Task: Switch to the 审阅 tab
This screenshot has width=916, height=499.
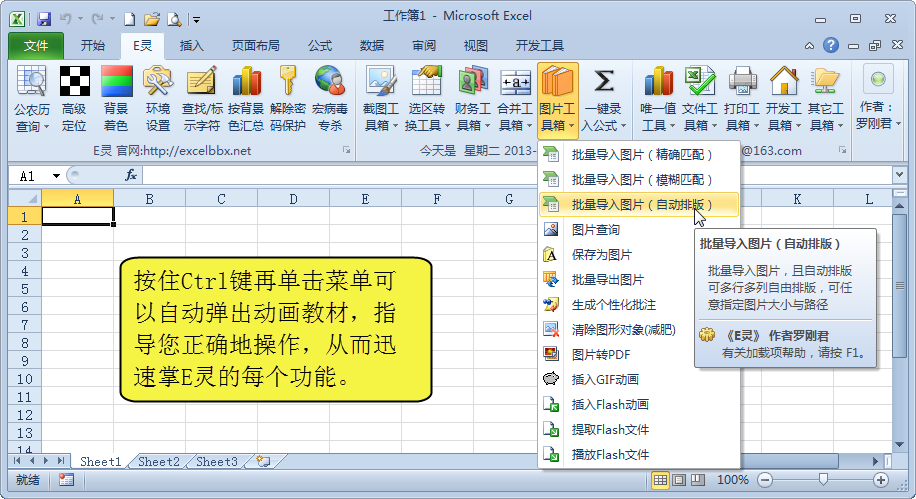Action: coord(424,46)
